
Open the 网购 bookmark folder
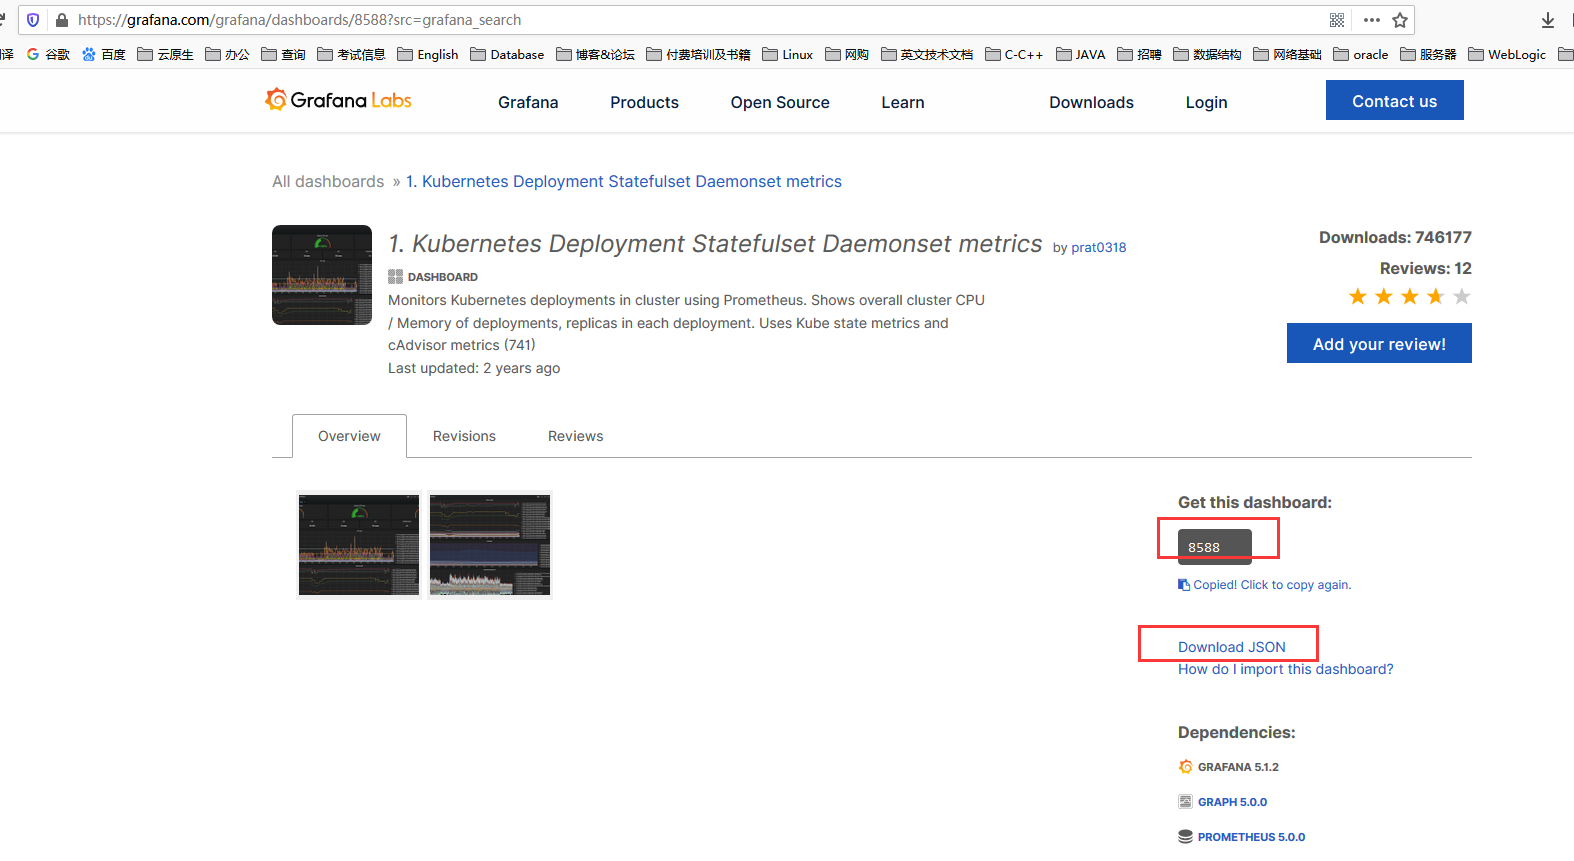coord(847,54)
